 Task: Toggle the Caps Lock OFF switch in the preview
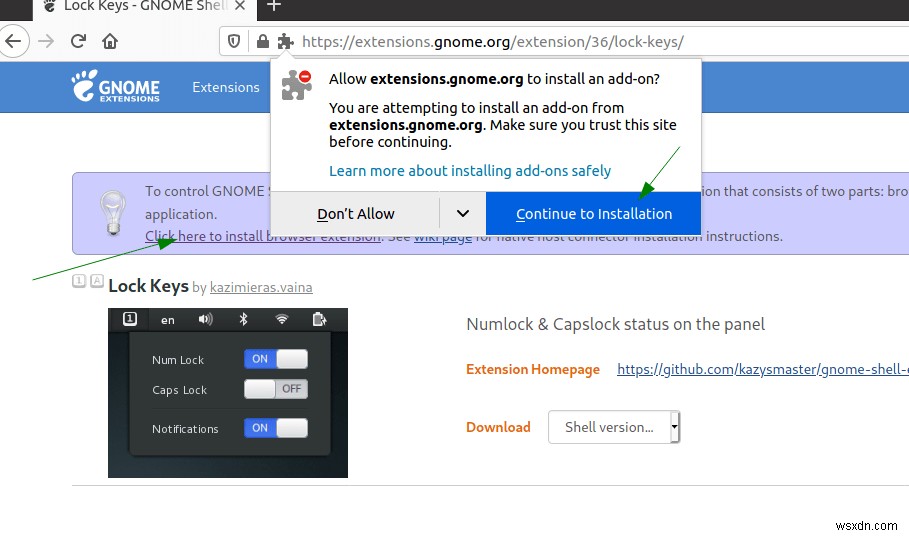pyautogui.click(x=276, y=389)
